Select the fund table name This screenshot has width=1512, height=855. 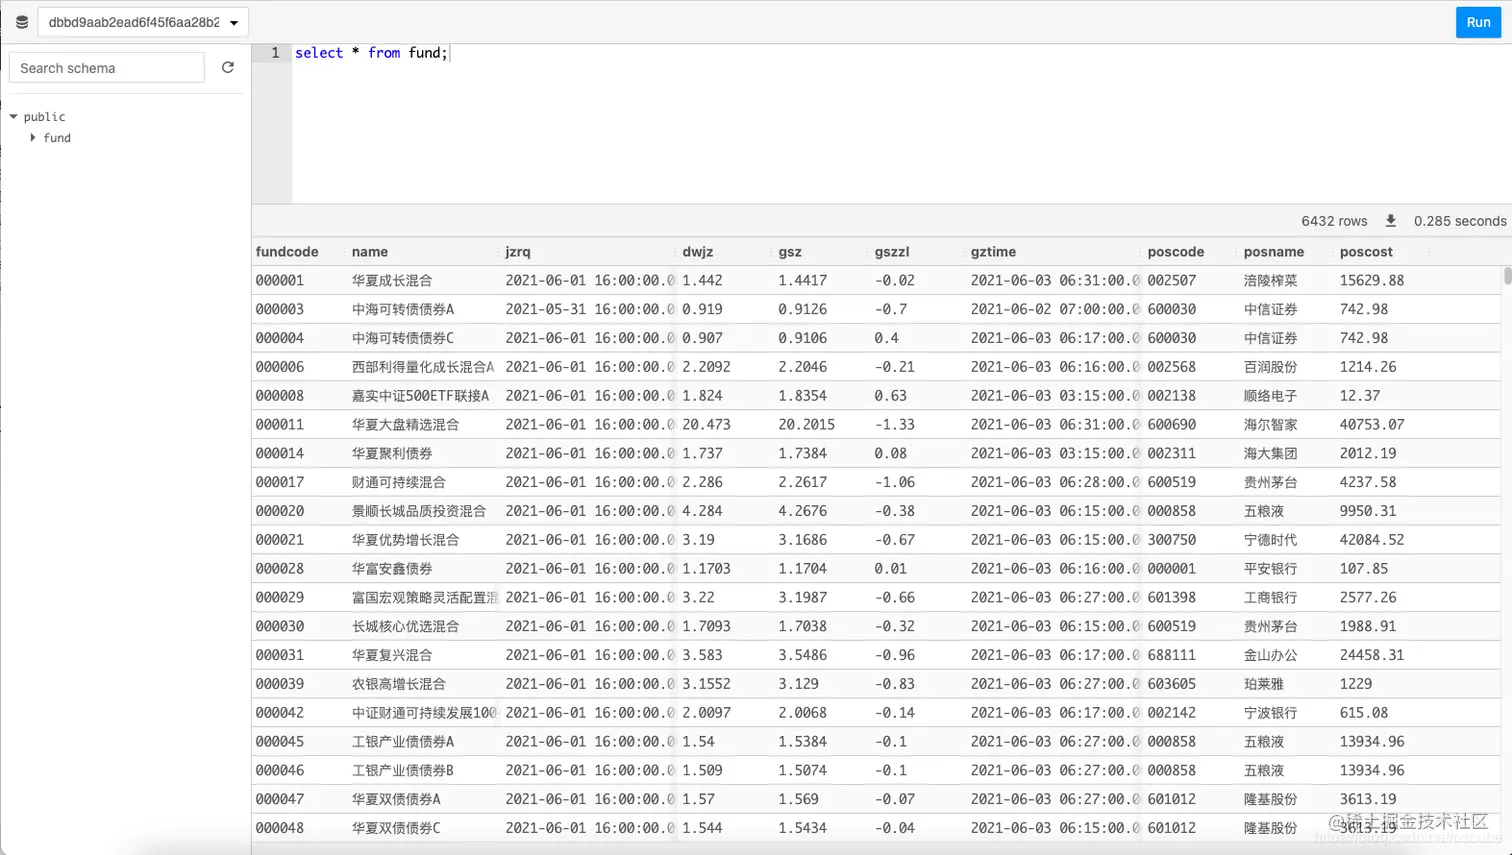pyautogui.click(x=57, y=138)
